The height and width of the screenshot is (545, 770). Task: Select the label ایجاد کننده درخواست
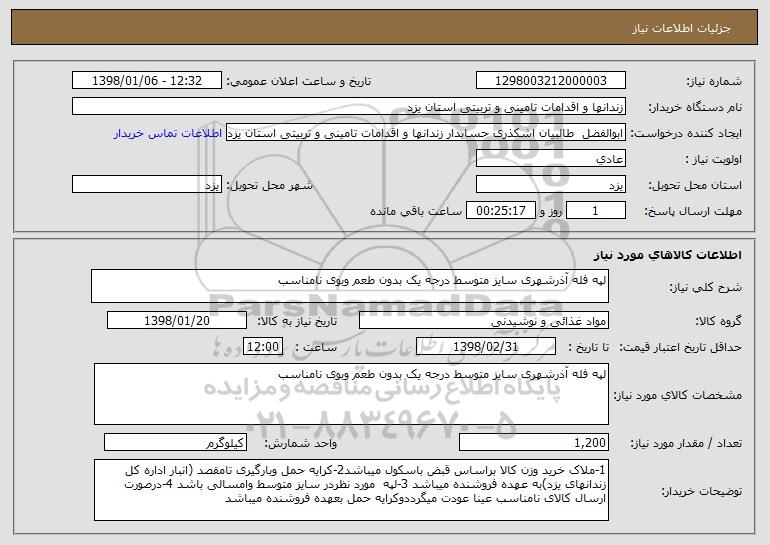686,133
